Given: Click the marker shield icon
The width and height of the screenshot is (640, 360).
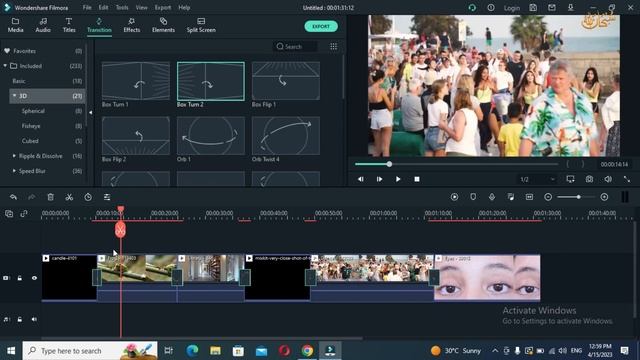Looking at the screenshot, I should (x=473, y=197).
